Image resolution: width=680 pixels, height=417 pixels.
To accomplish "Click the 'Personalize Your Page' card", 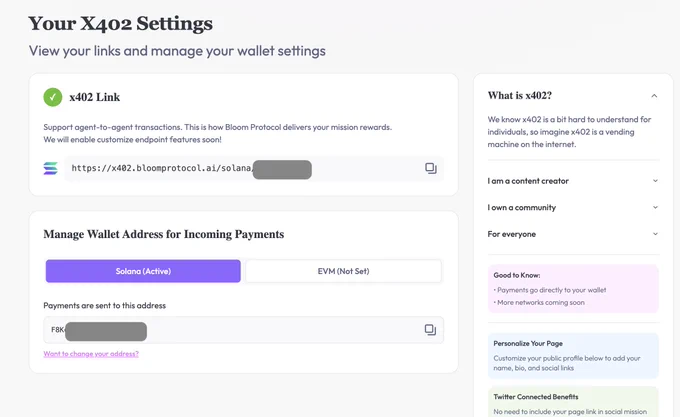I will coord(573,356).
